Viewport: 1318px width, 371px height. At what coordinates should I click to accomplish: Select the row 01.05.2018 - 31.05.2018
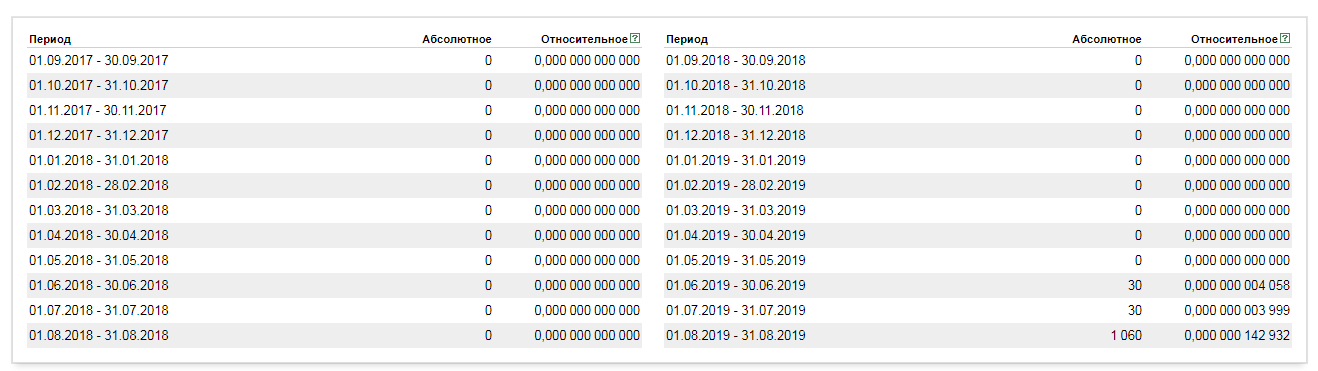[334, 260]
